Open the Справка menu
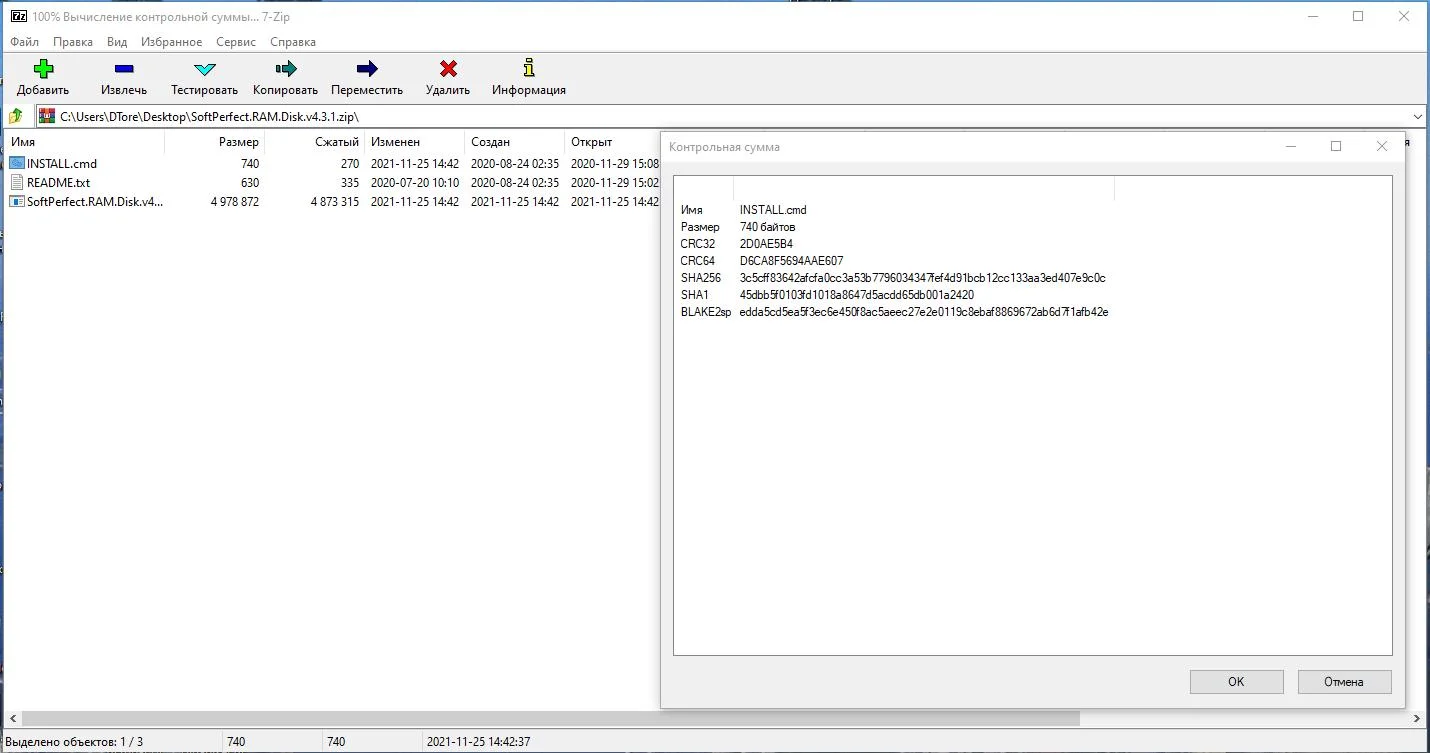The image size is (1430, 753). [293, 42]
